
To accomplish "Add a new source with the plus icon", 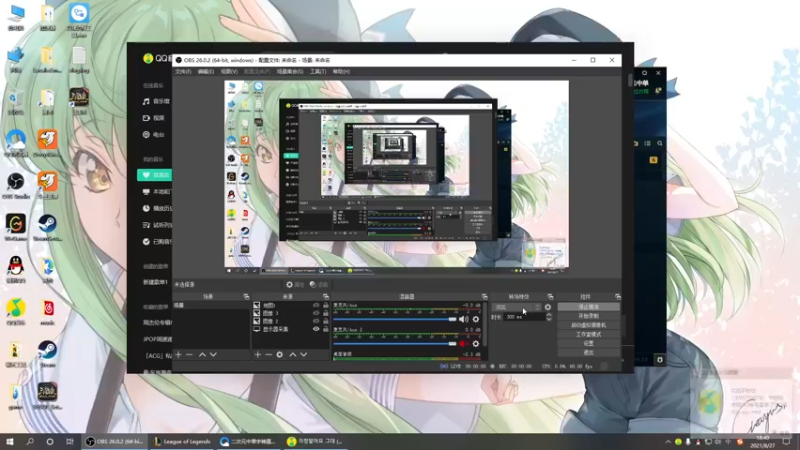I will [x=258, y=354].
